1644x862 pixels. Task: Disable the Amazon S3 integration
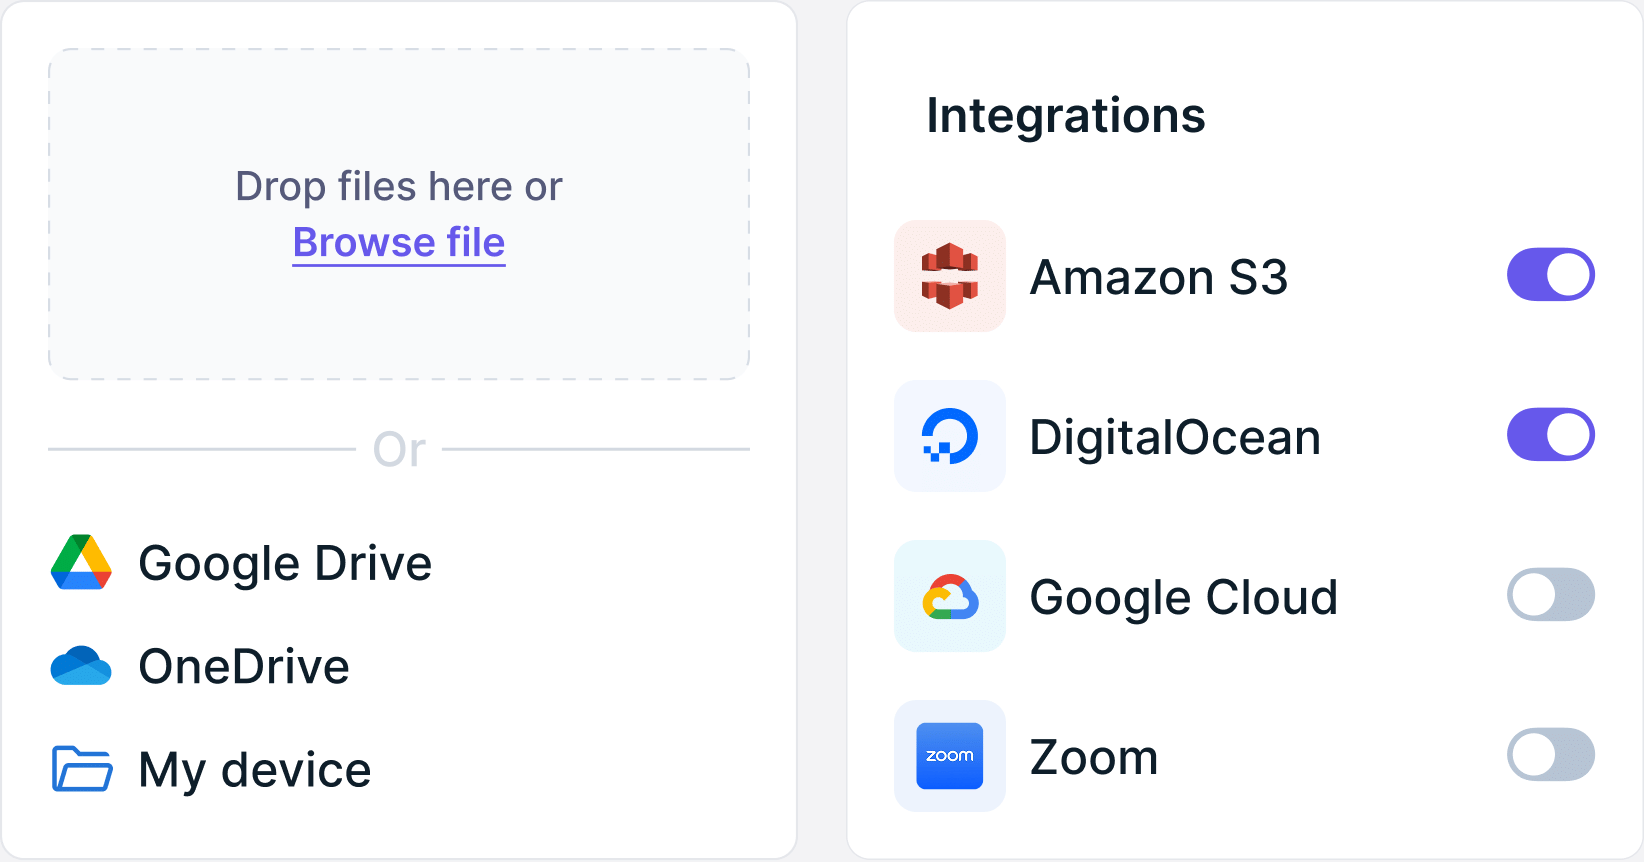1550,274
